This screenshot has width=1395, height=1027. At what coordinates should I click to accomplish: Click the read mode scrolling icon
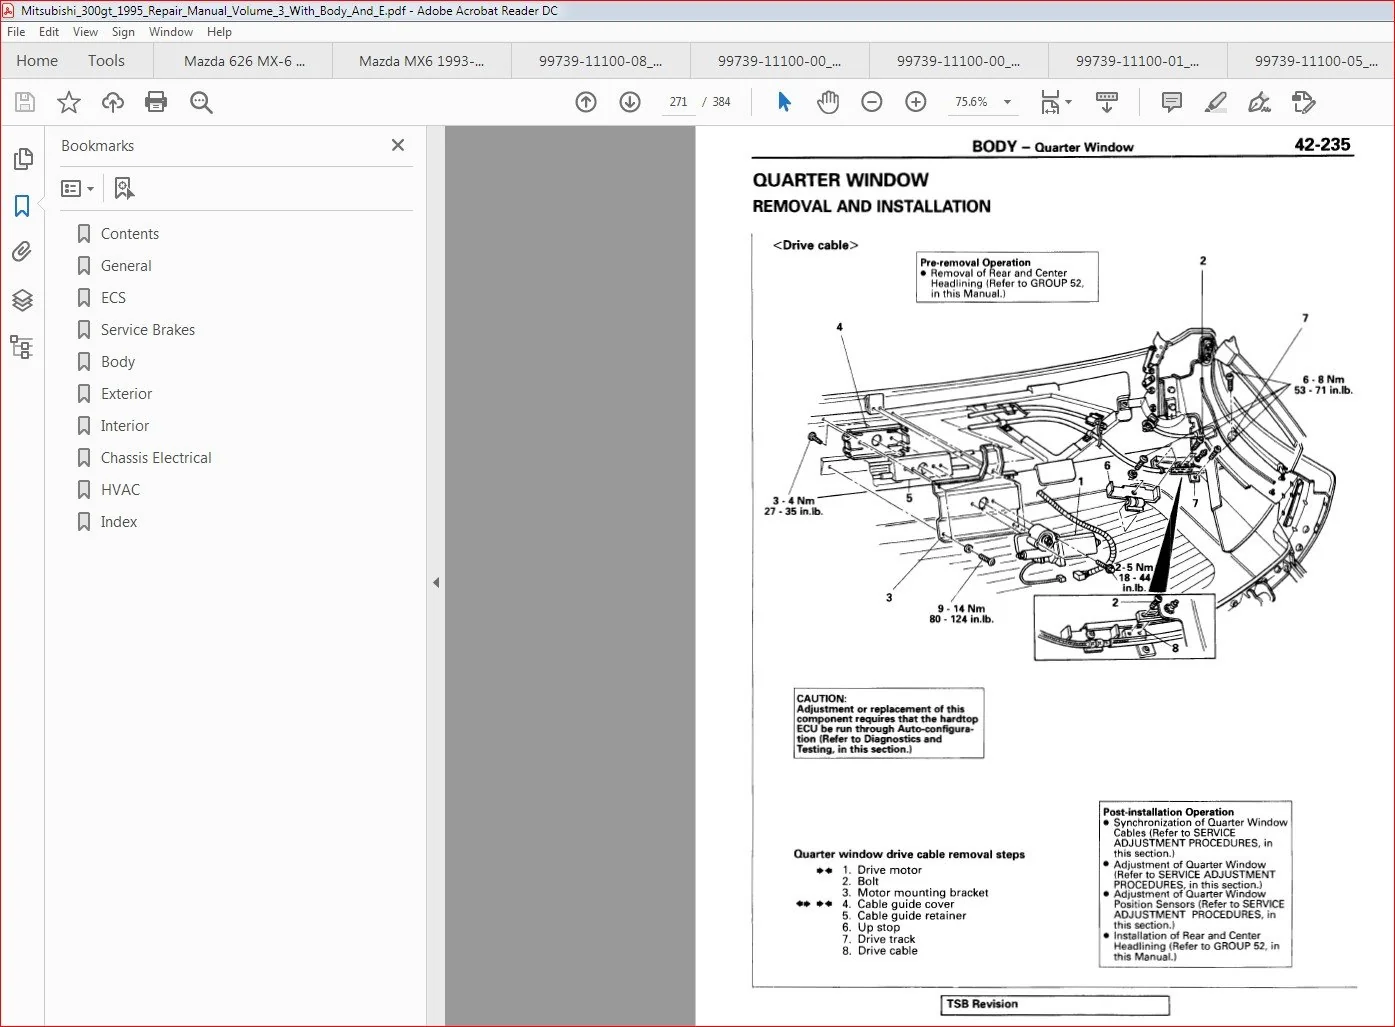coord(1107,102)
